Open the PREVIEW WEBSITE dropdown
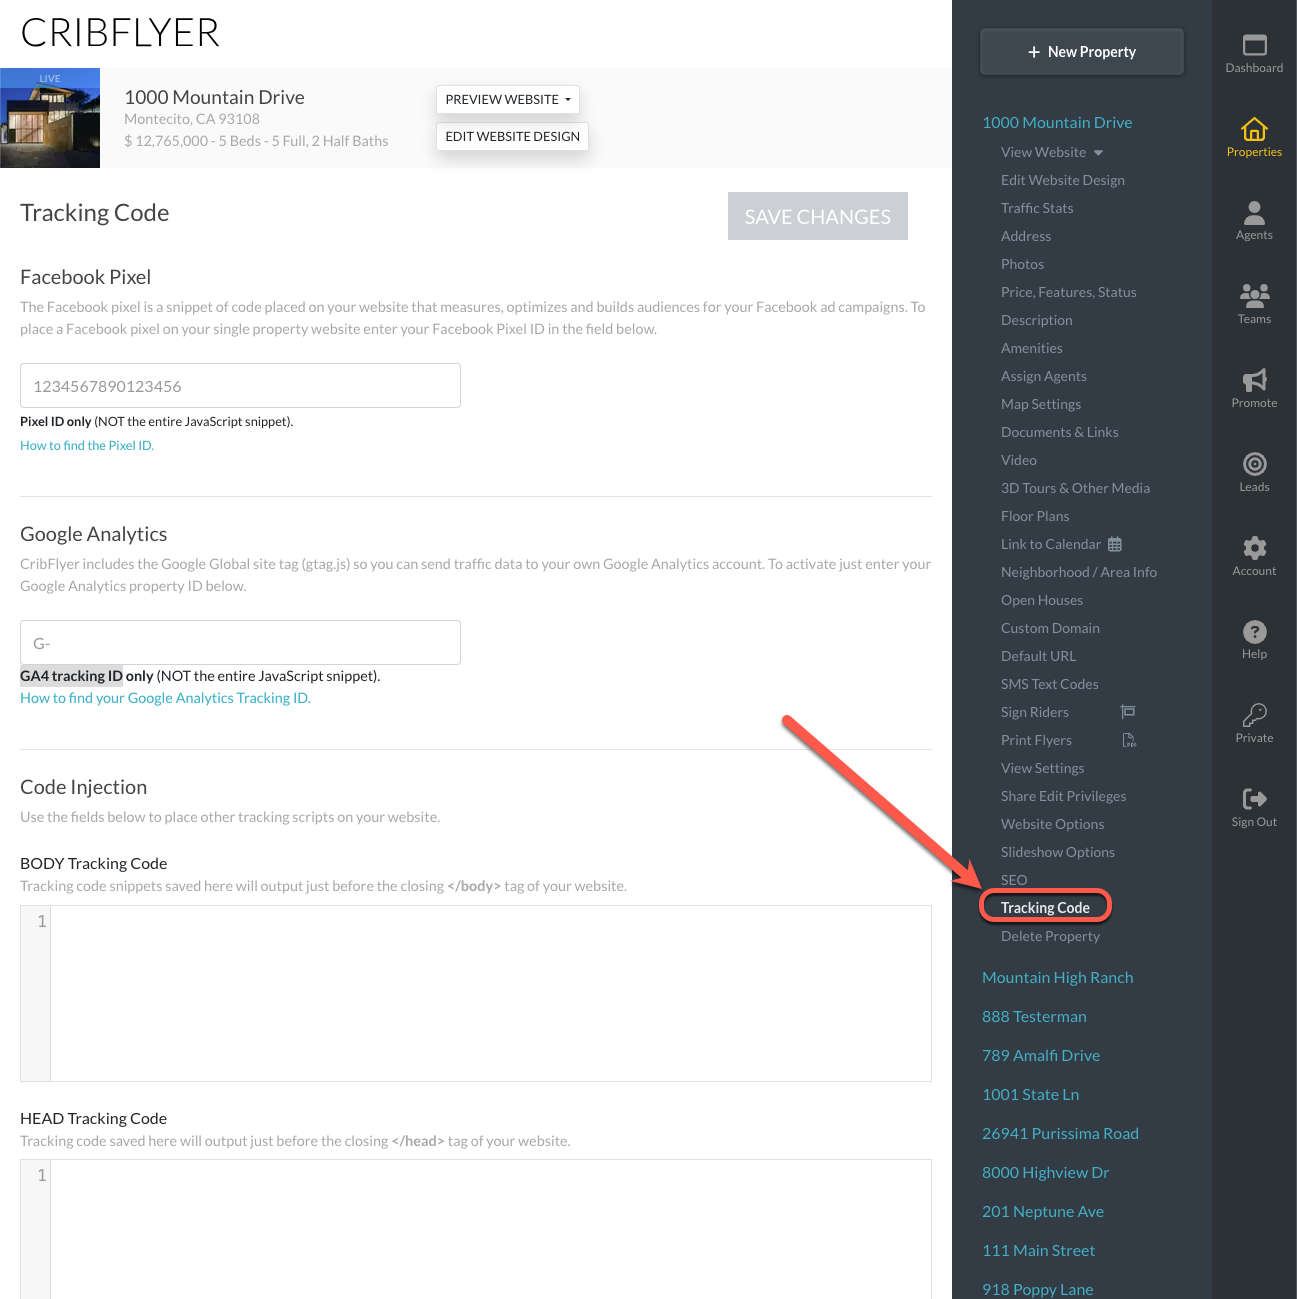Screen dimensions: 1297x1299 (508, 99)
